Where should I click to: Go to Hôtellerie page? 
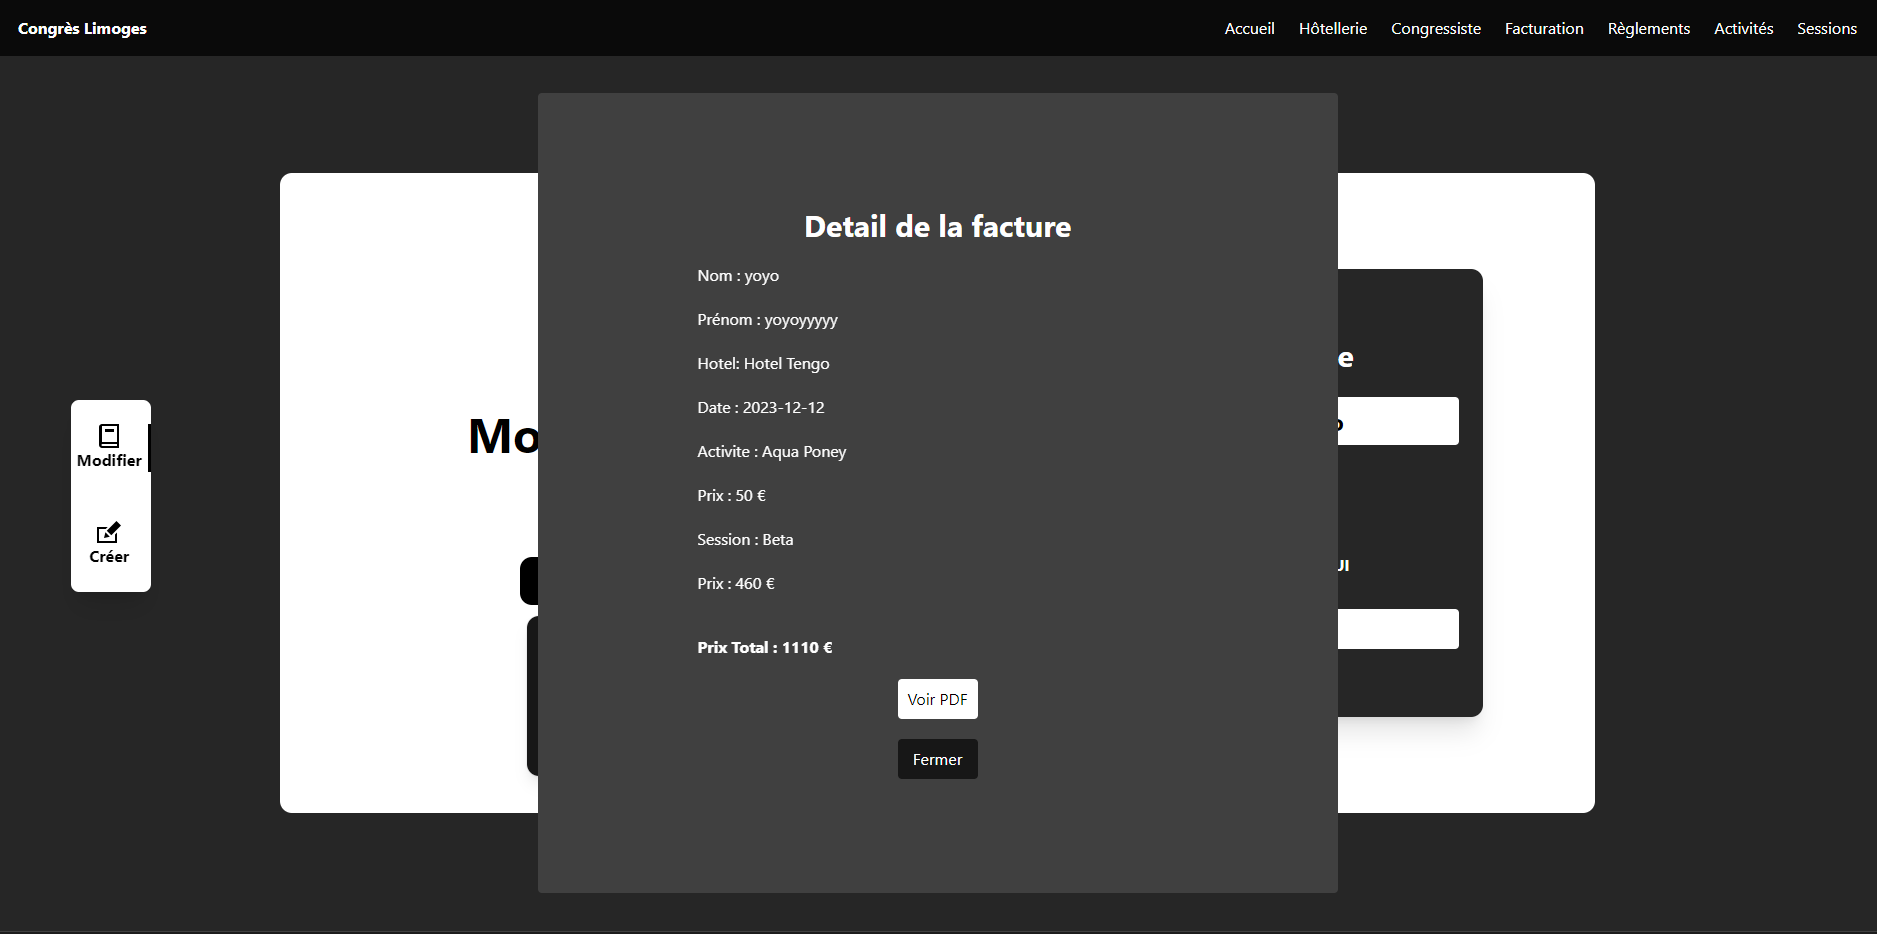point(1332,28)
